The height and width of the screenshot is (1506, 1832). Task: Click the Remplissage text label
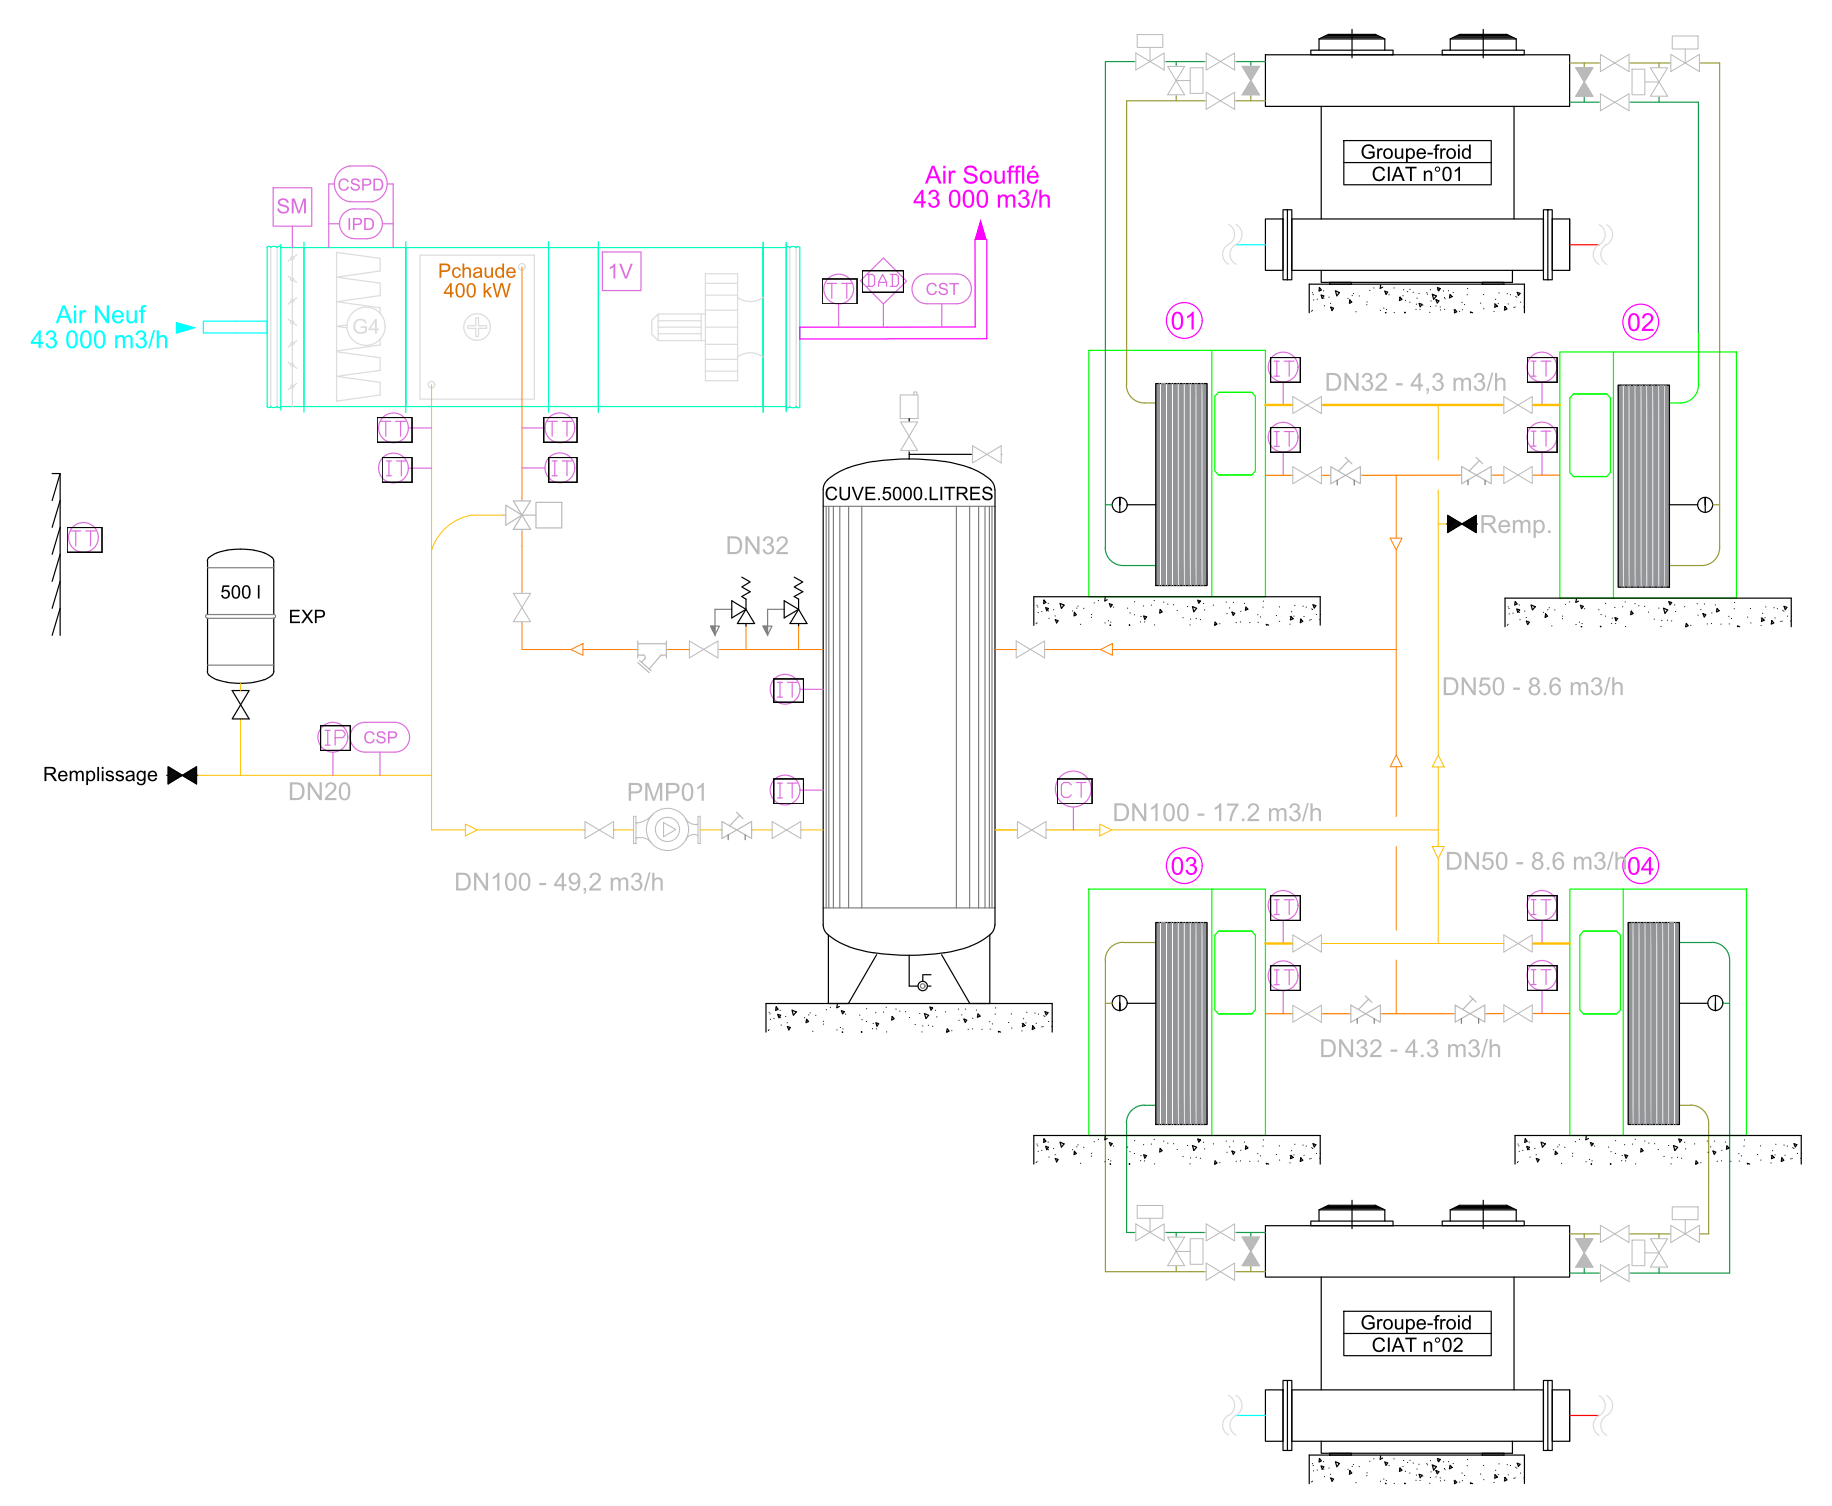click(x=100, y=775)
